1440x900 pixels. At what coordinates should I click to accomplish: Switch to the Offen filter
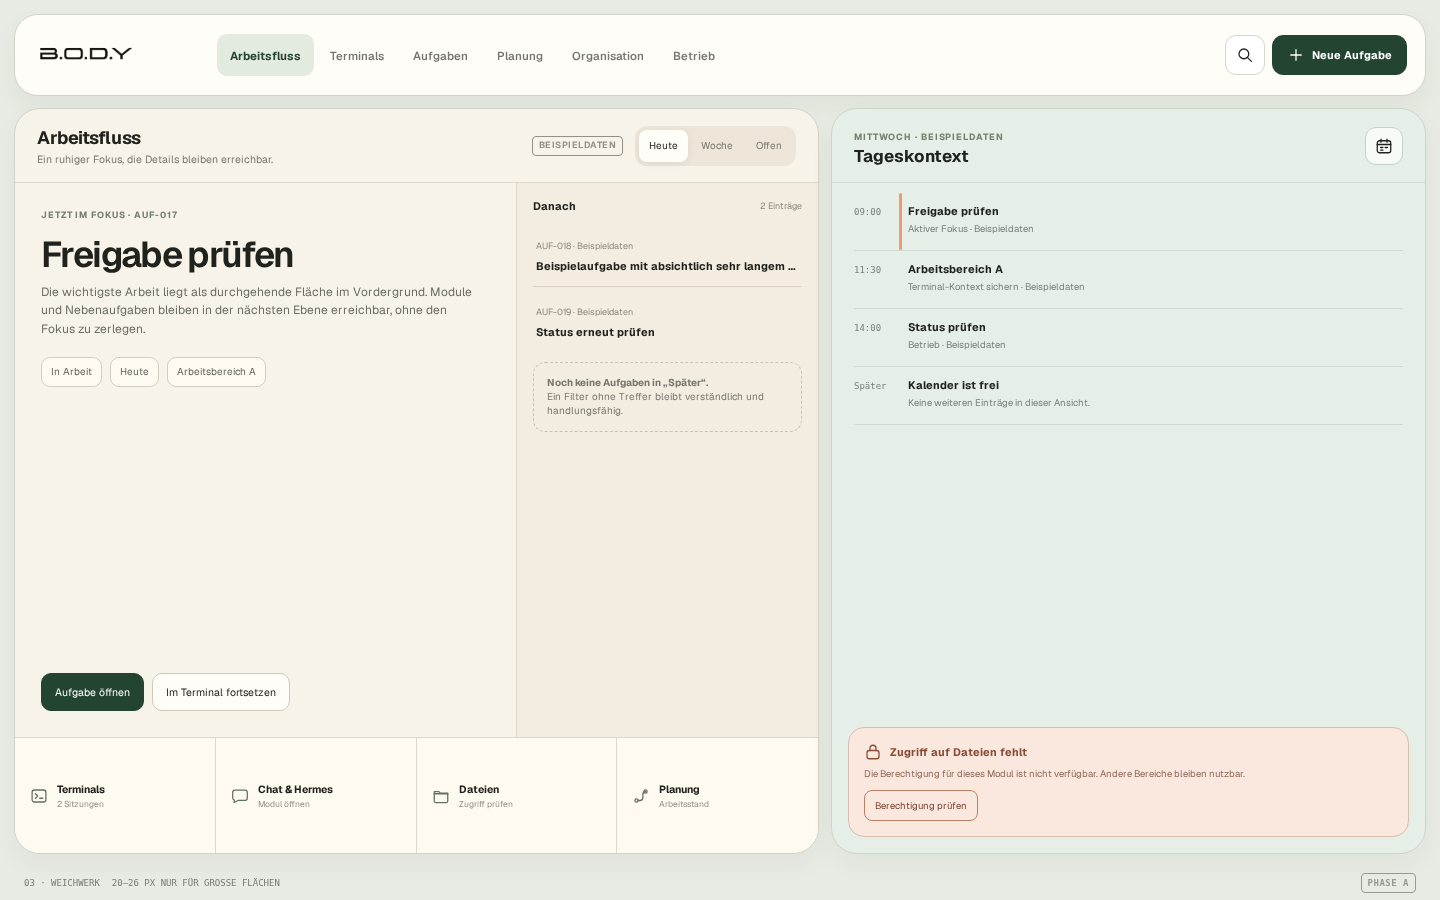[x=769, y=146]
